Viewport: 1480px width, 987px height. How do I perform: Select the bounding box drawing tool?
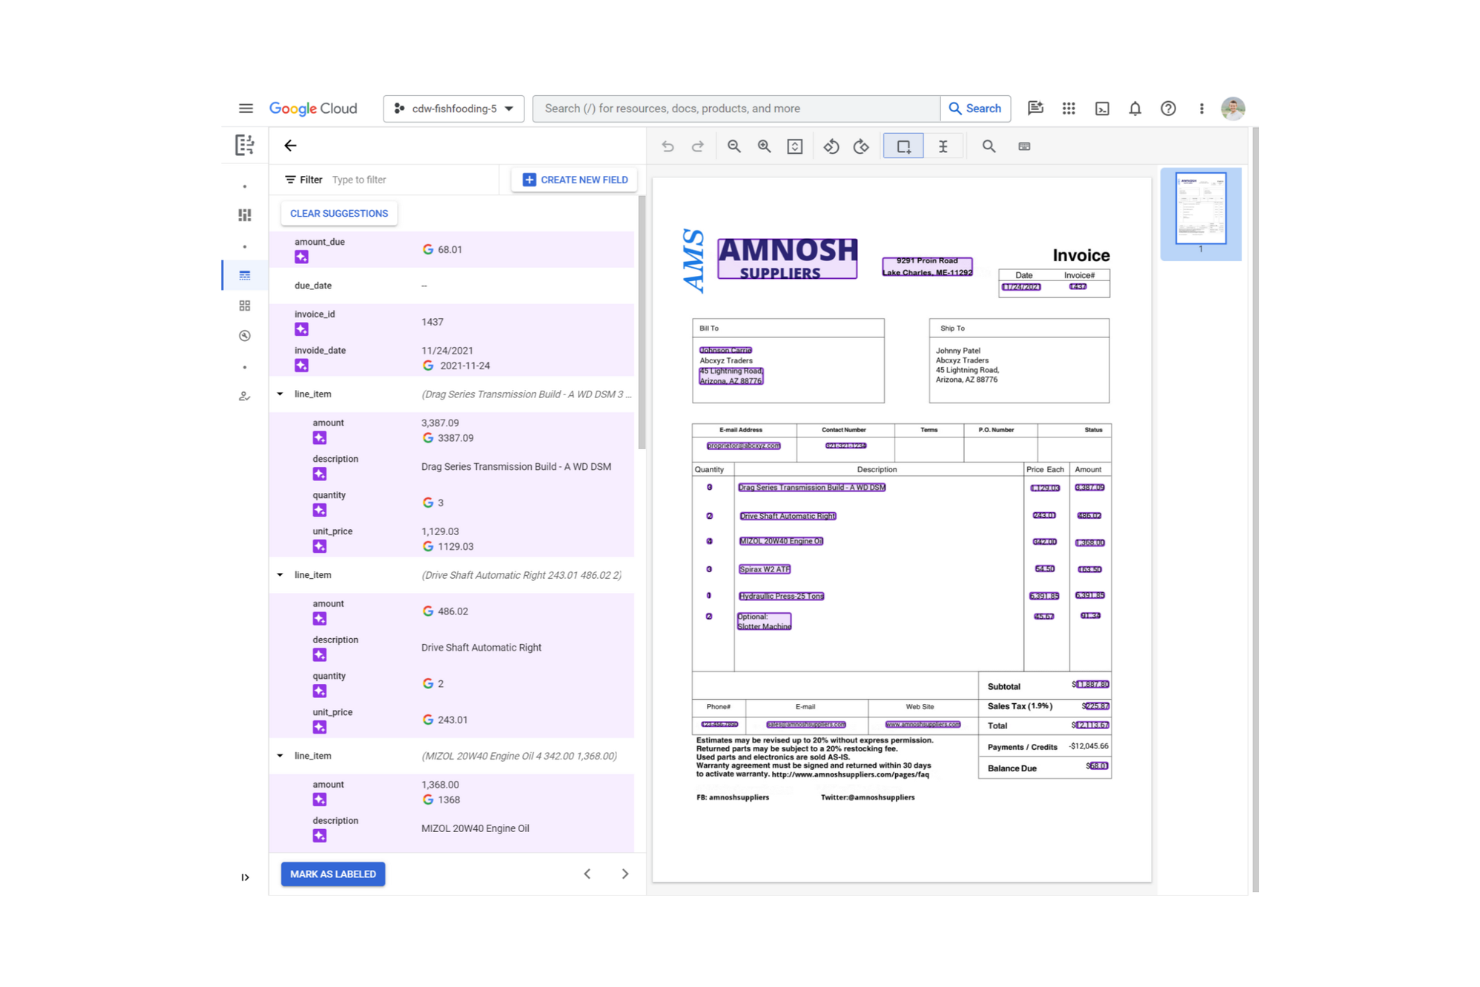pos(903,146)
